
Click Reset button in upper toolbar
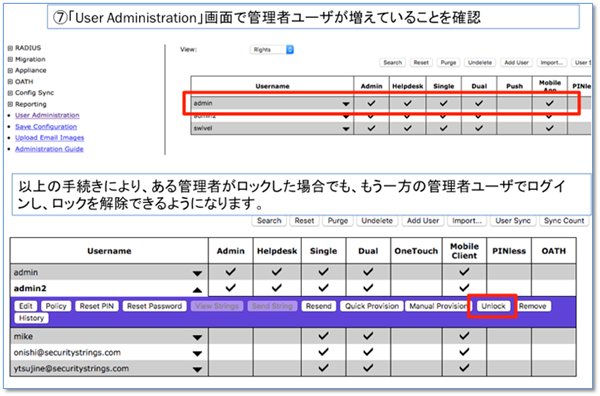point(421,62)
